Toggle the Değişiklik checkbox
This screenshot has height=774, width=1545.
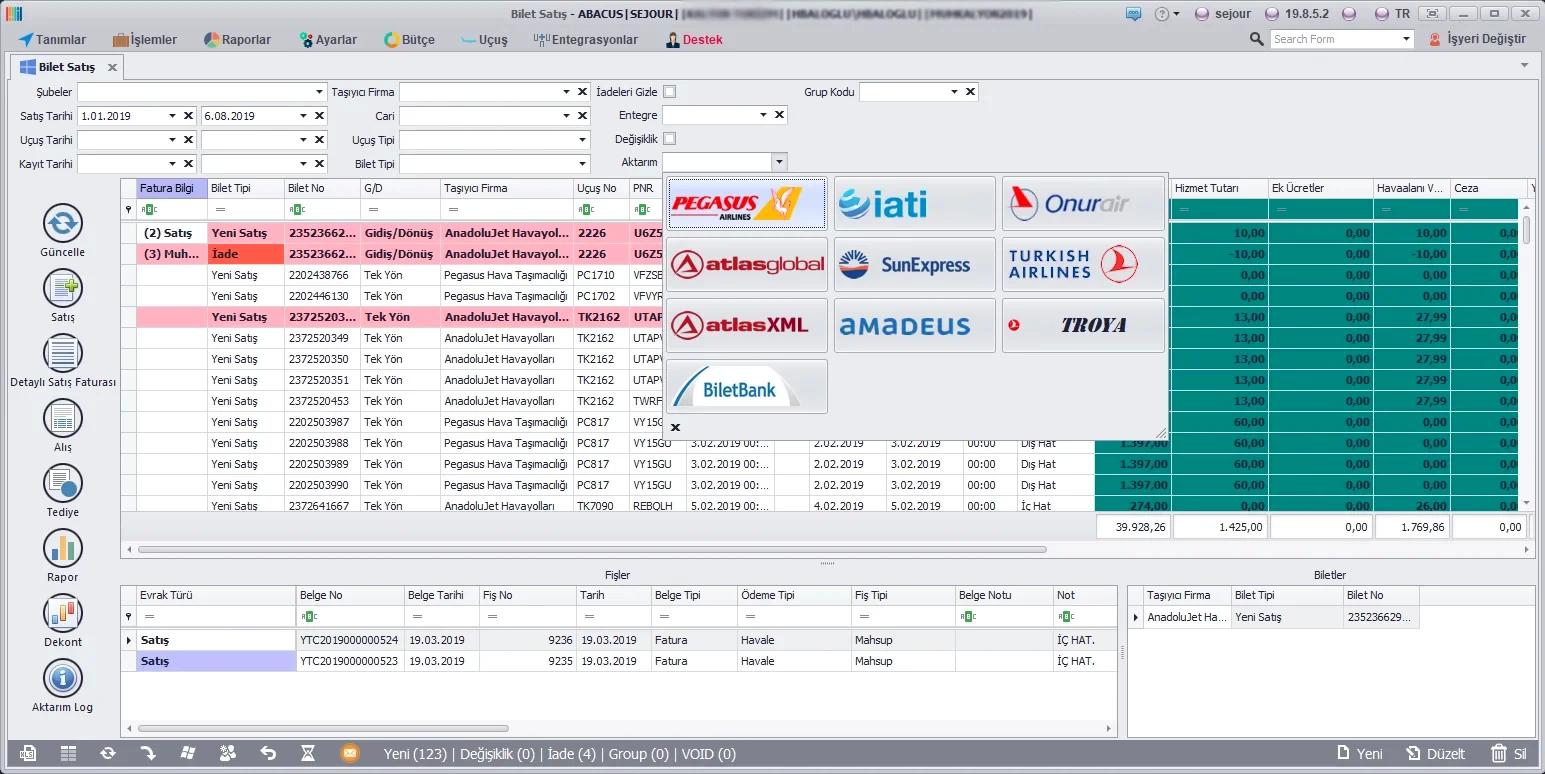[x=670, y=139]
